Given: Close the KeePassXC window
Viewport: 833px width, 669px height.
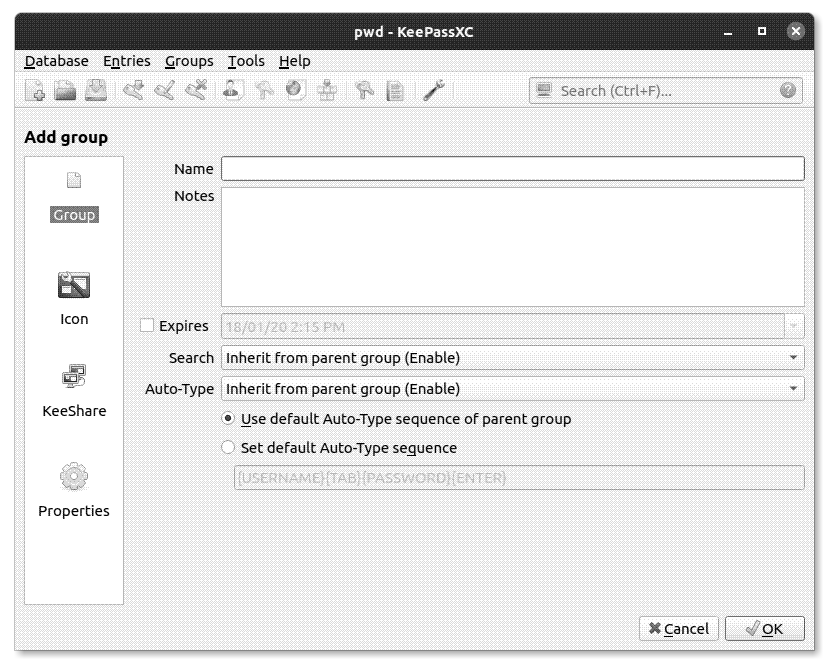Looking at the screenshot, I should point(795,31).
